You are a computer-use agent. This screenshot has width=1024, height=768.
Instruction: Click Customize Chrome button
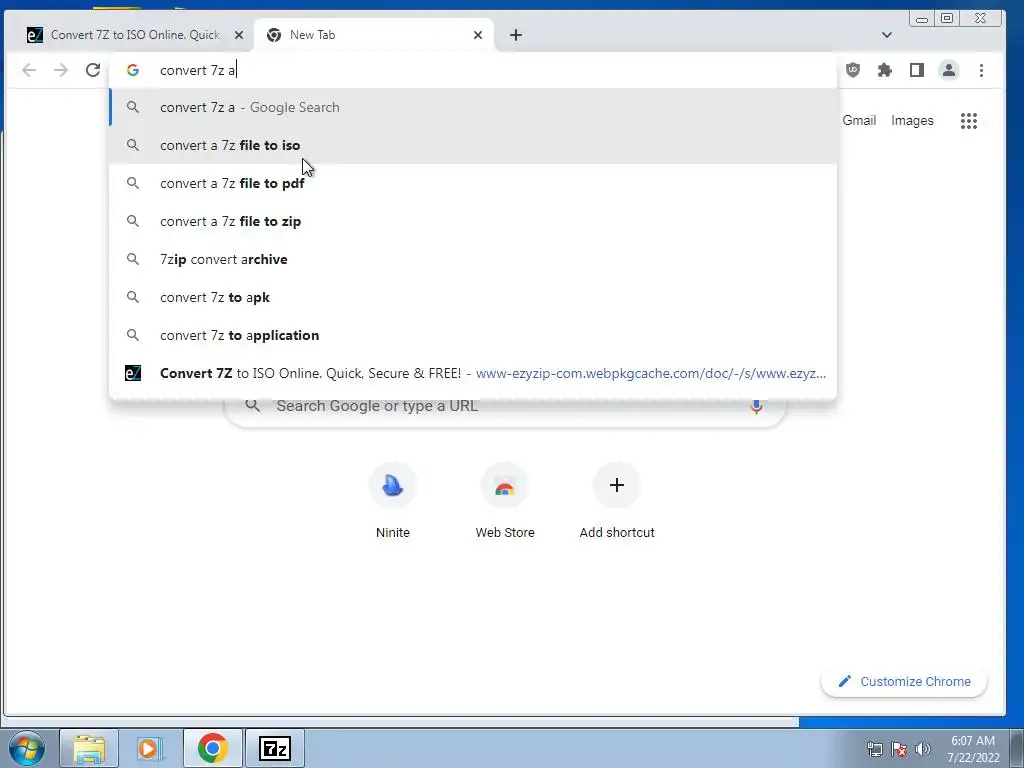tap(904, 681)
